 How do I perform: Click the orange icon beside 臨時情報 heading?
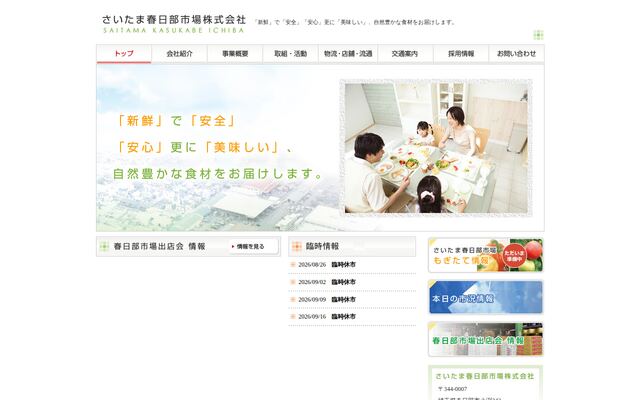pos(297,246)
